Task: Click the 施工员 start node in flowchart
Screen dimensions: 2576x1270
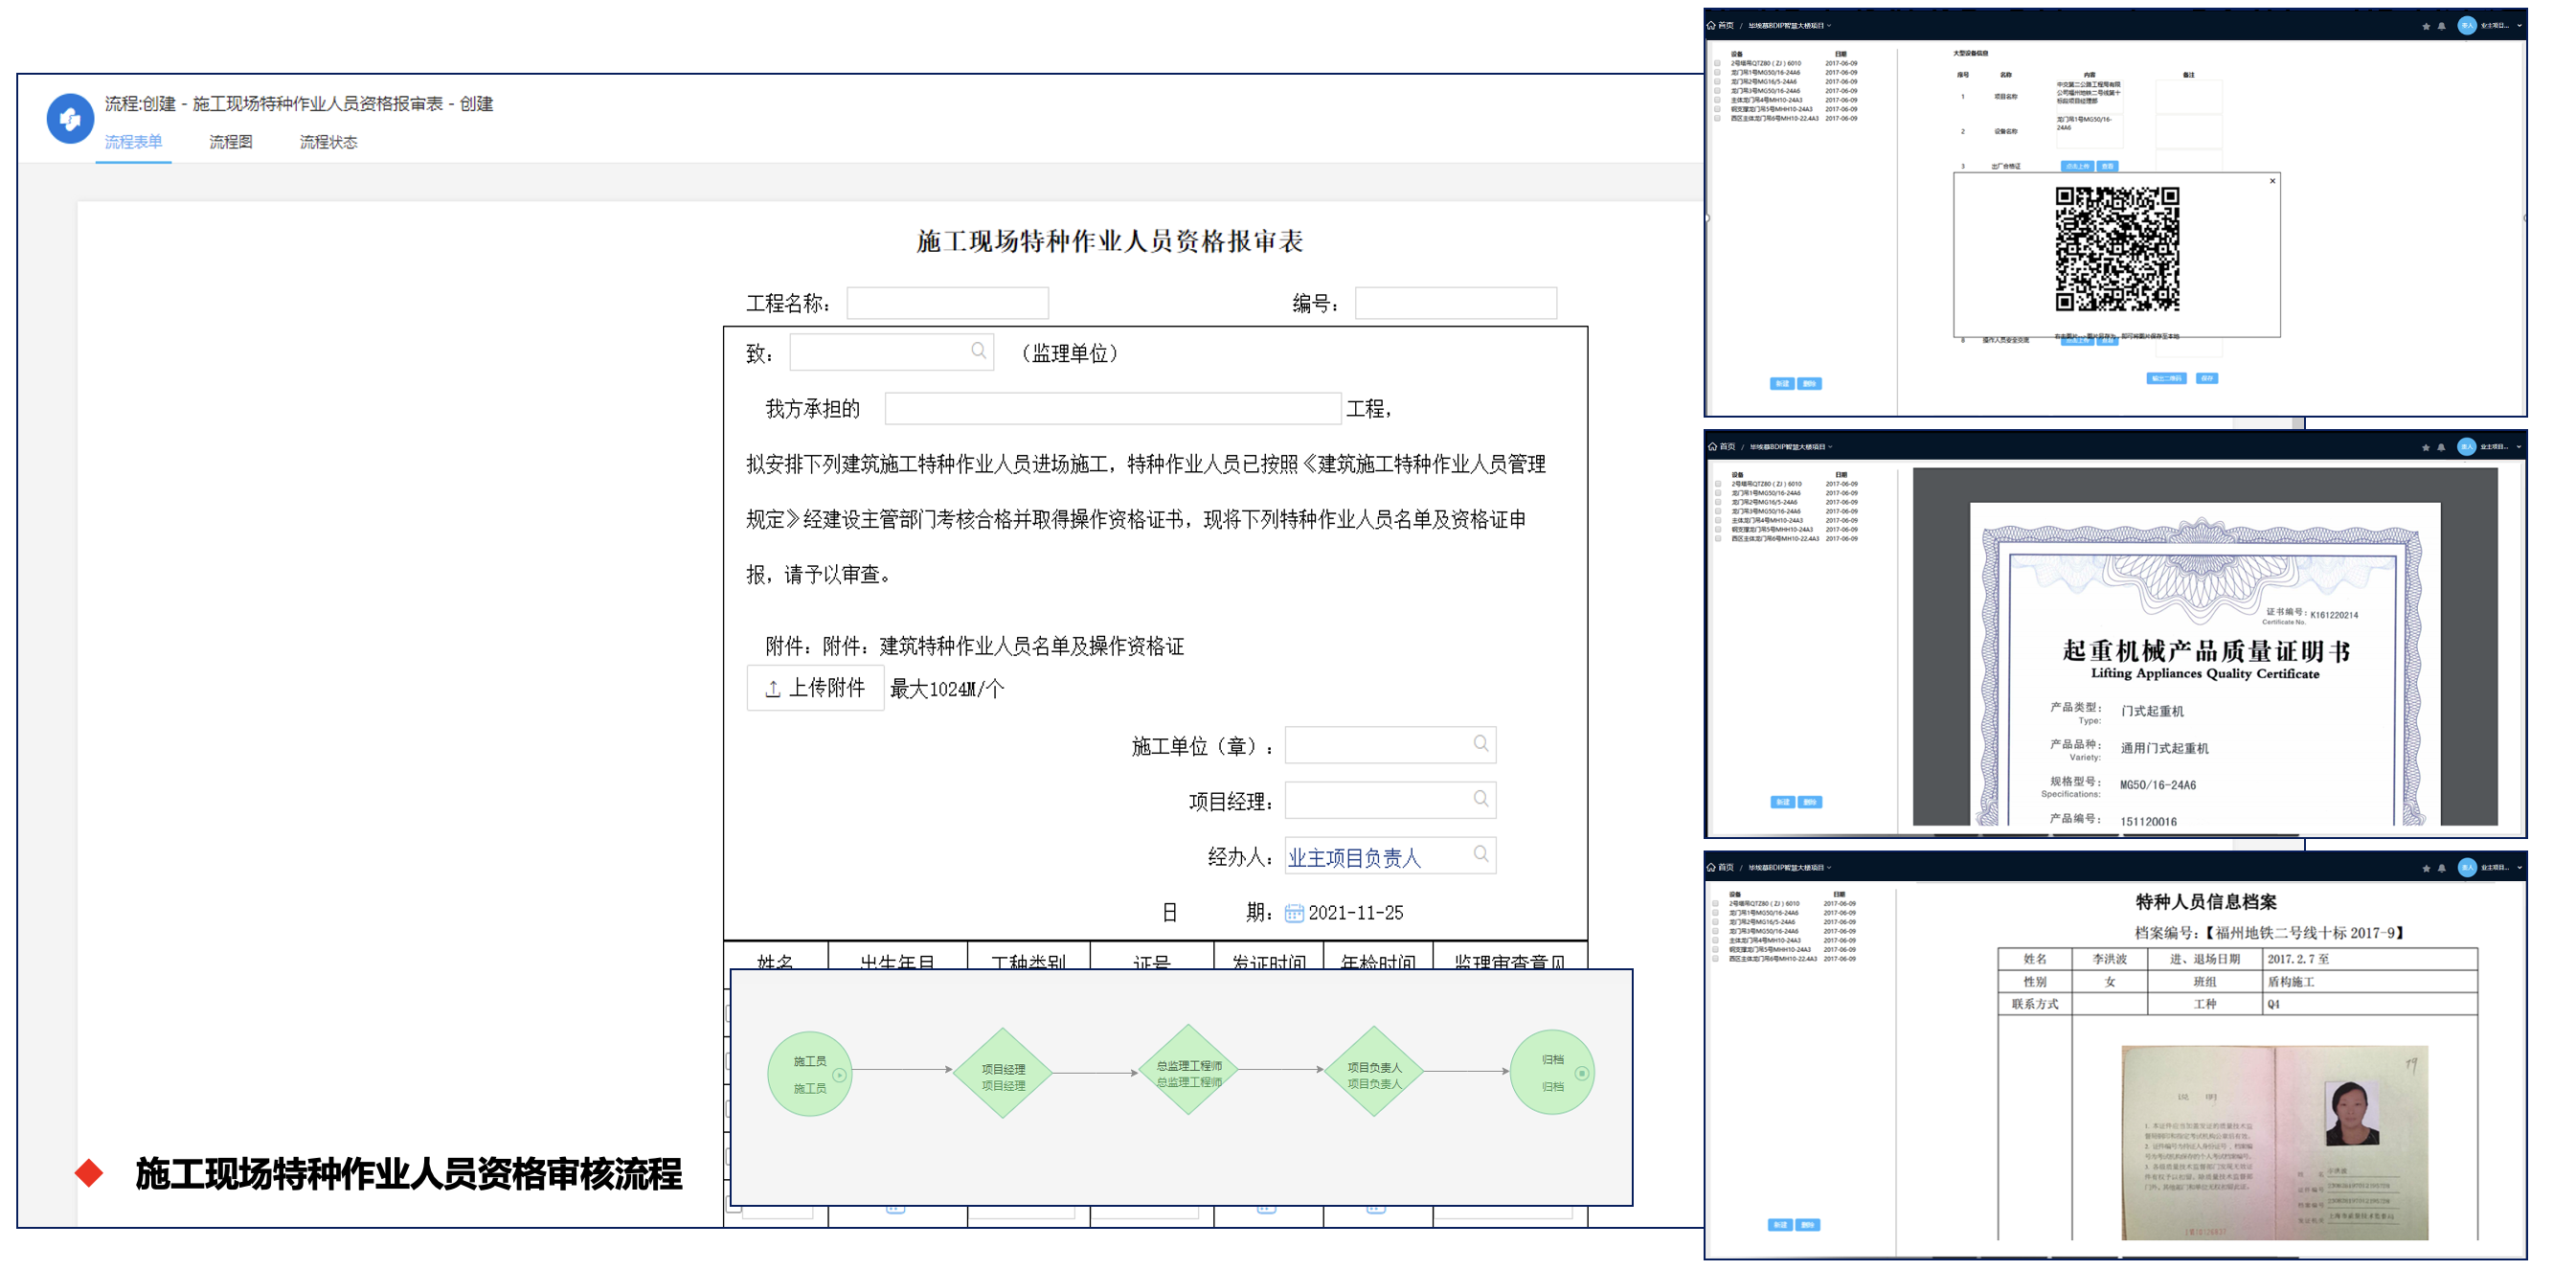Action: [x=810, y=1074]
